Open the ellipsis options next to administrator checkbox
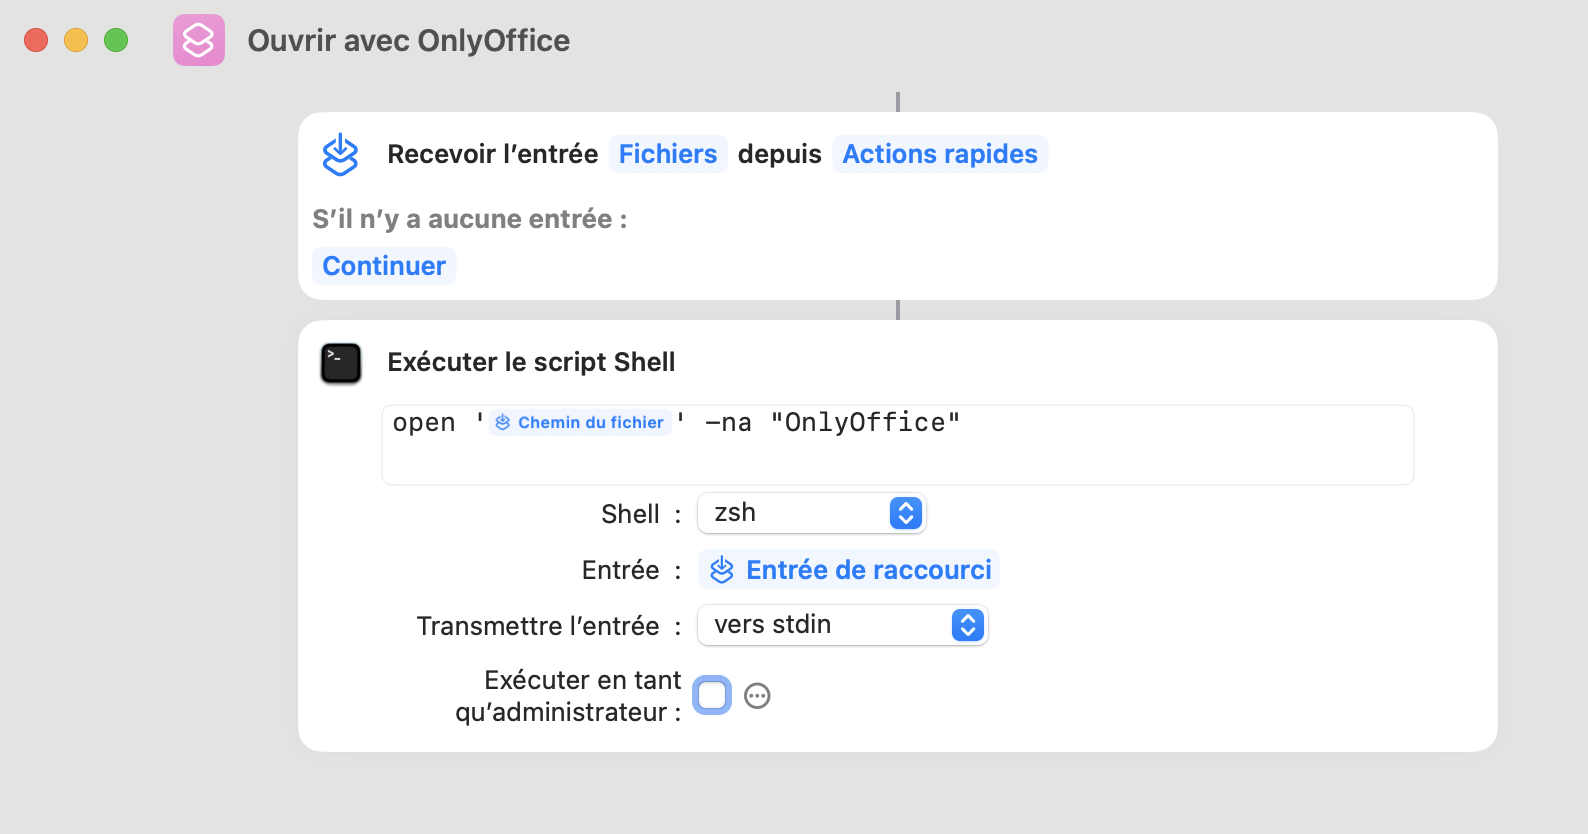The width and height of the screenshot is (1588, 834). [x=758, y=696]
